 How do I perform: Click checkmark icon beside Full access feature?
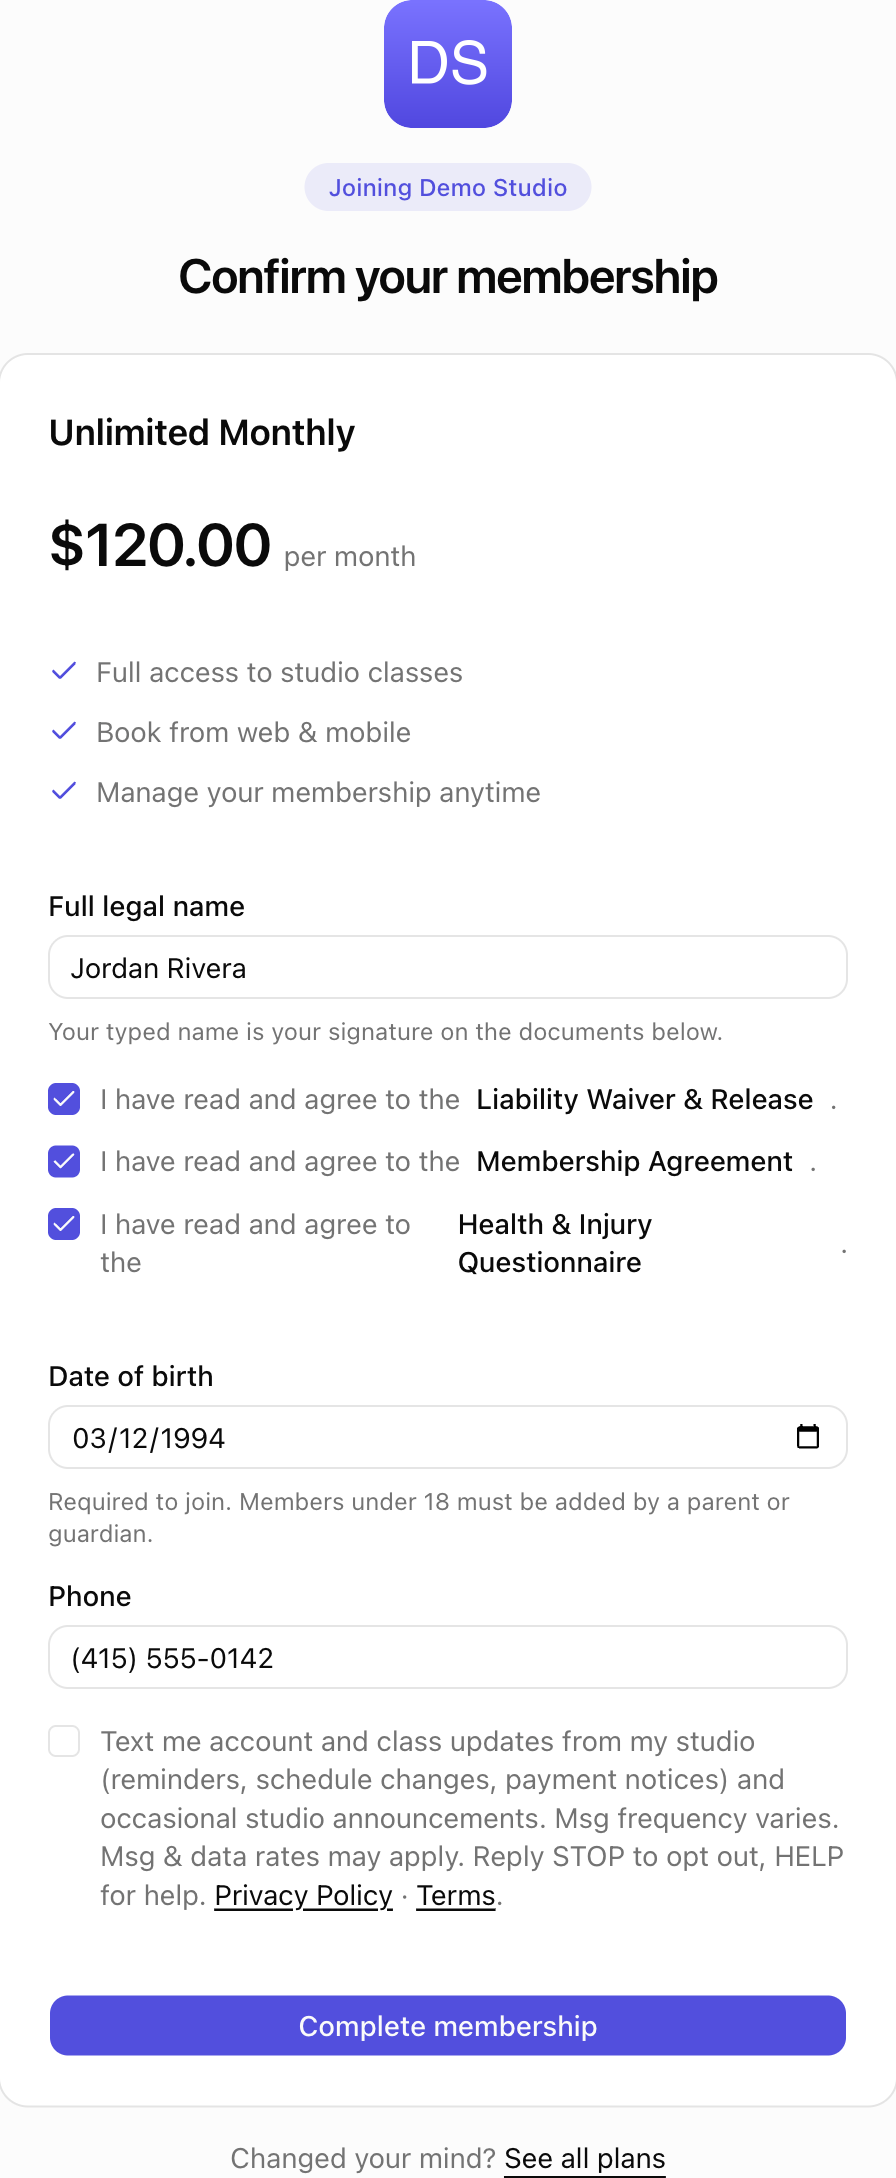[x=64, y=671]
